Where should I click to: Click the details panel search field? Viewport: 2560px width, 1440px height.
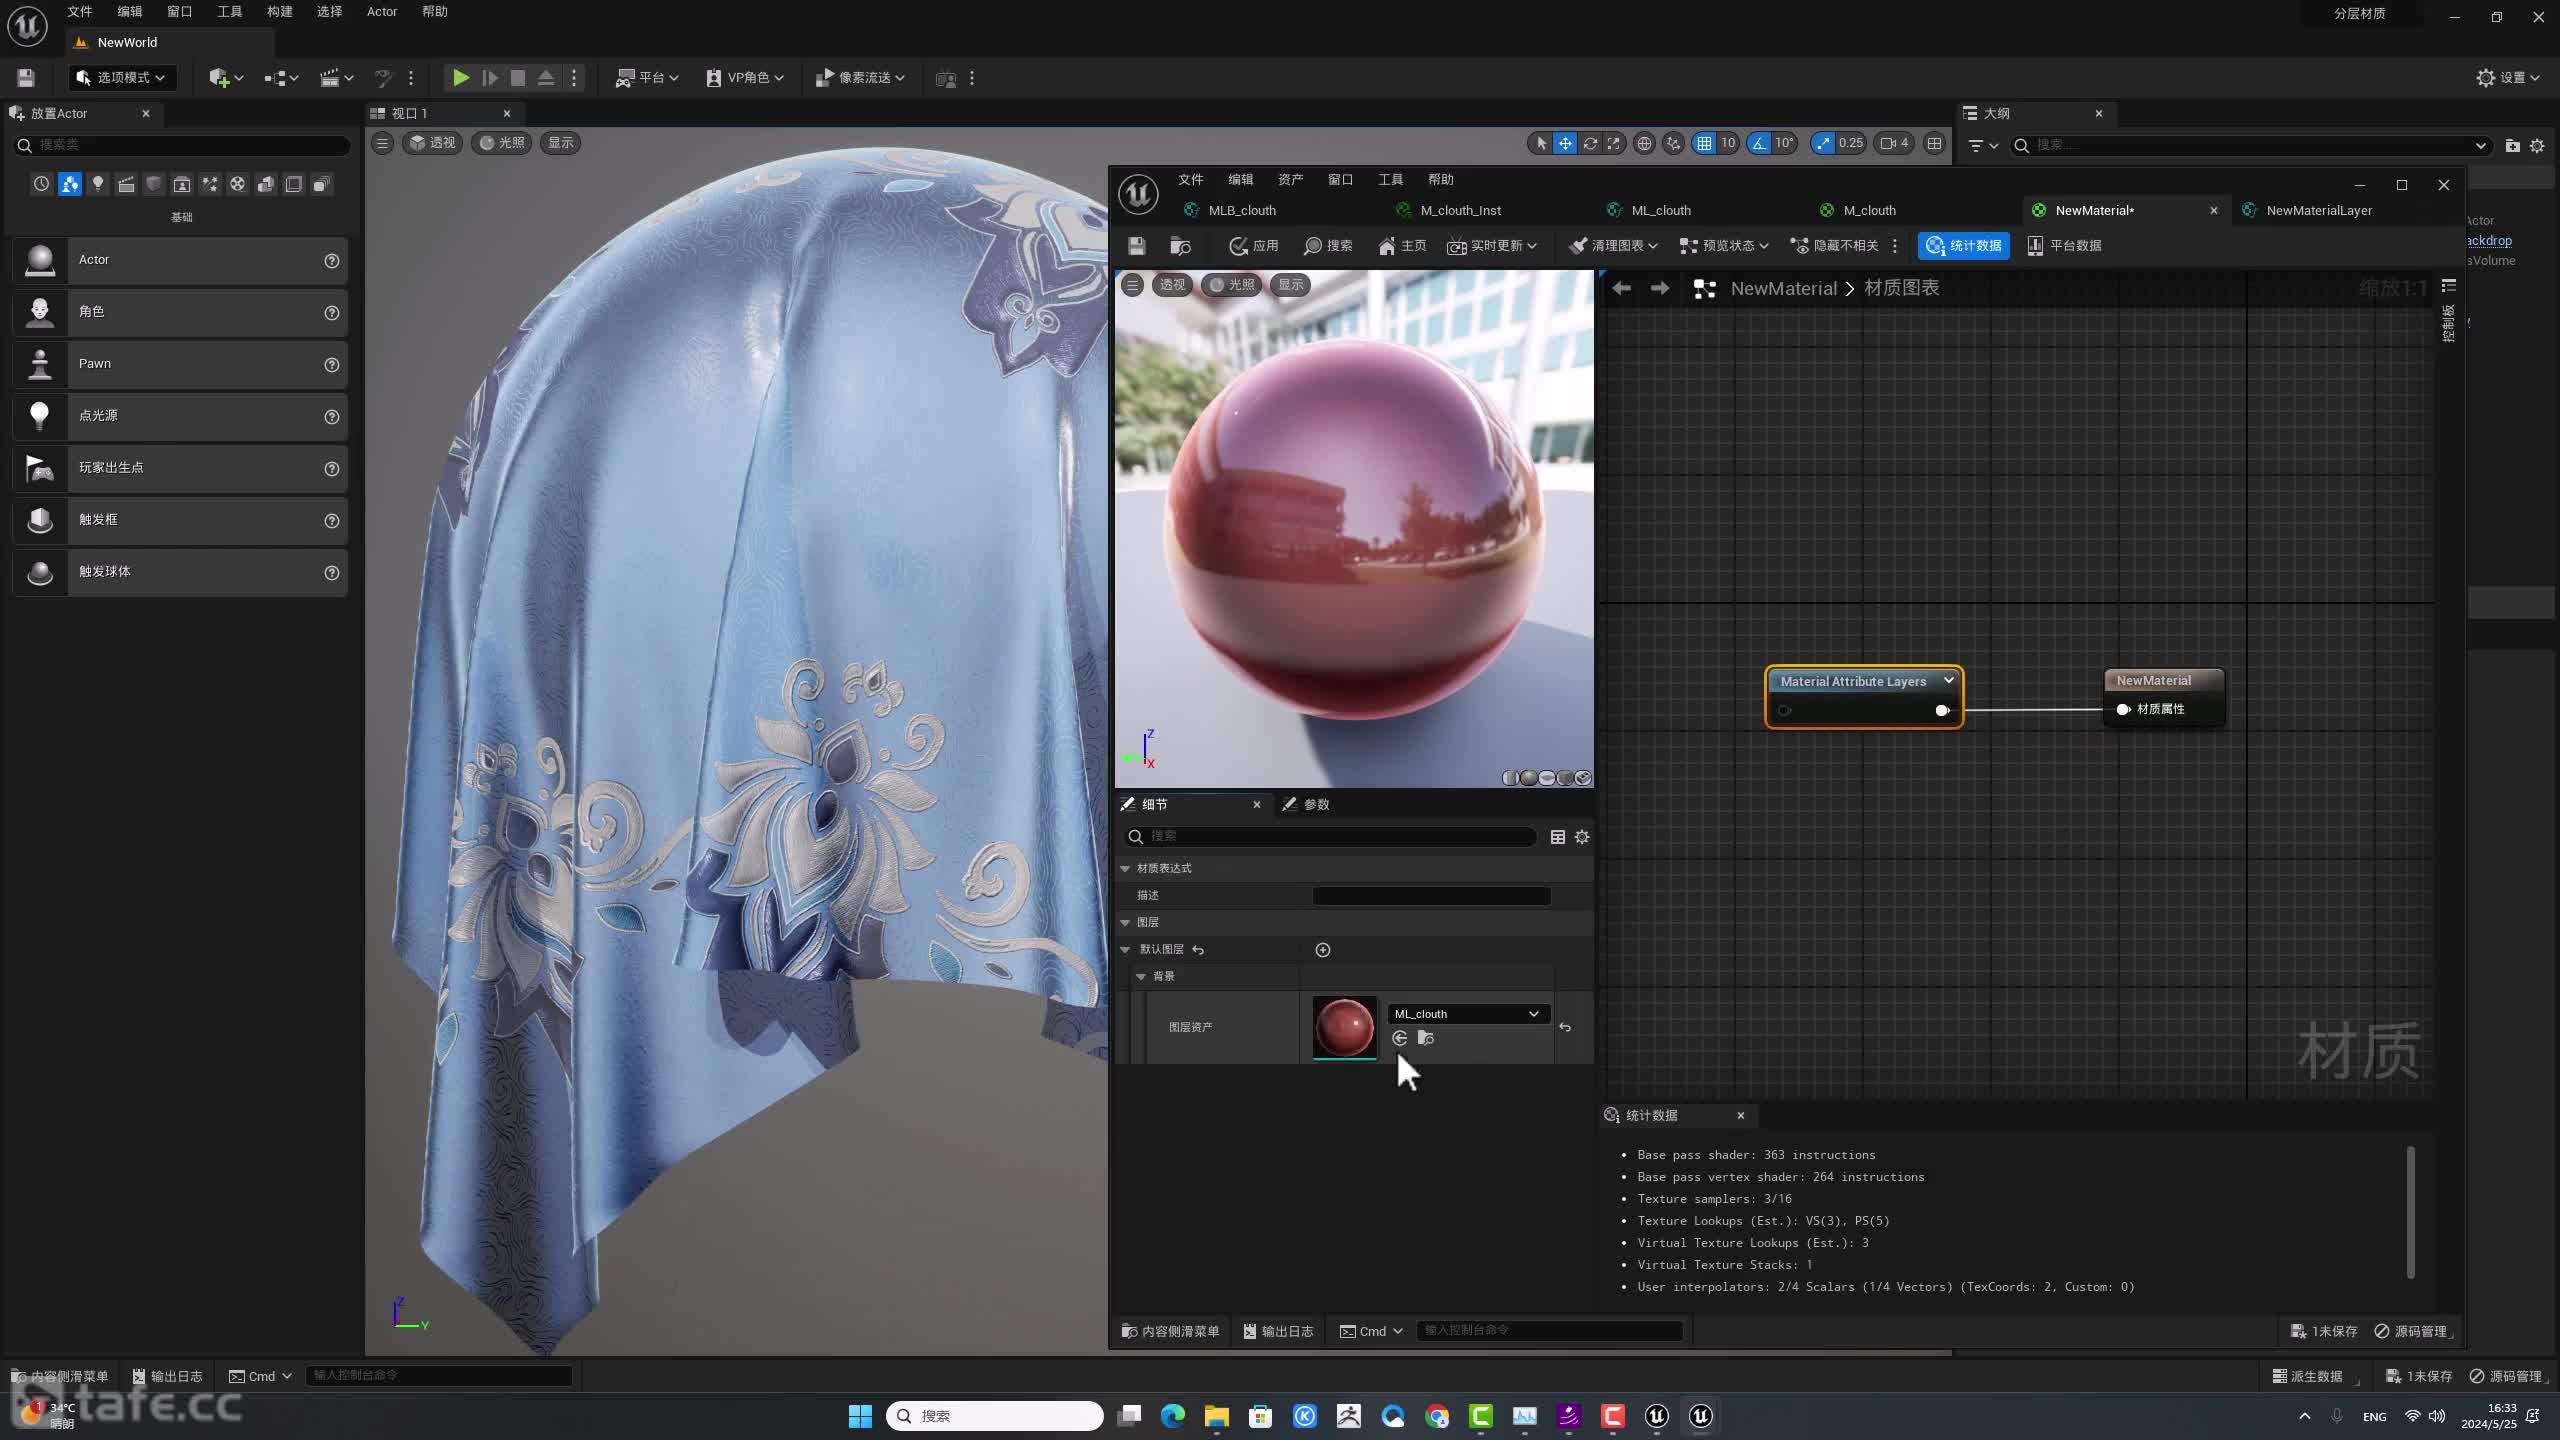click(x=1330, y=836)
